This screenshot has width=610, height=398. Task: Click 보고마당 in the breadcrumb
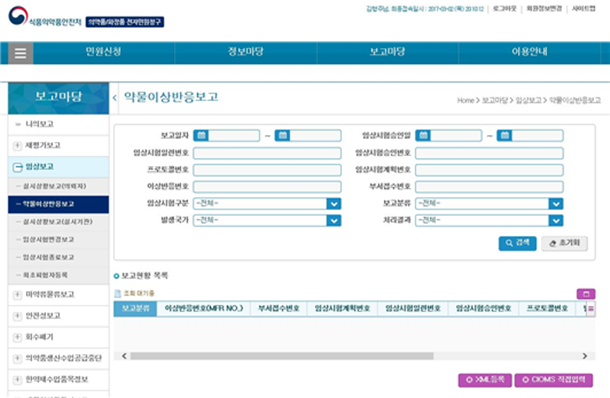point(495,100)
